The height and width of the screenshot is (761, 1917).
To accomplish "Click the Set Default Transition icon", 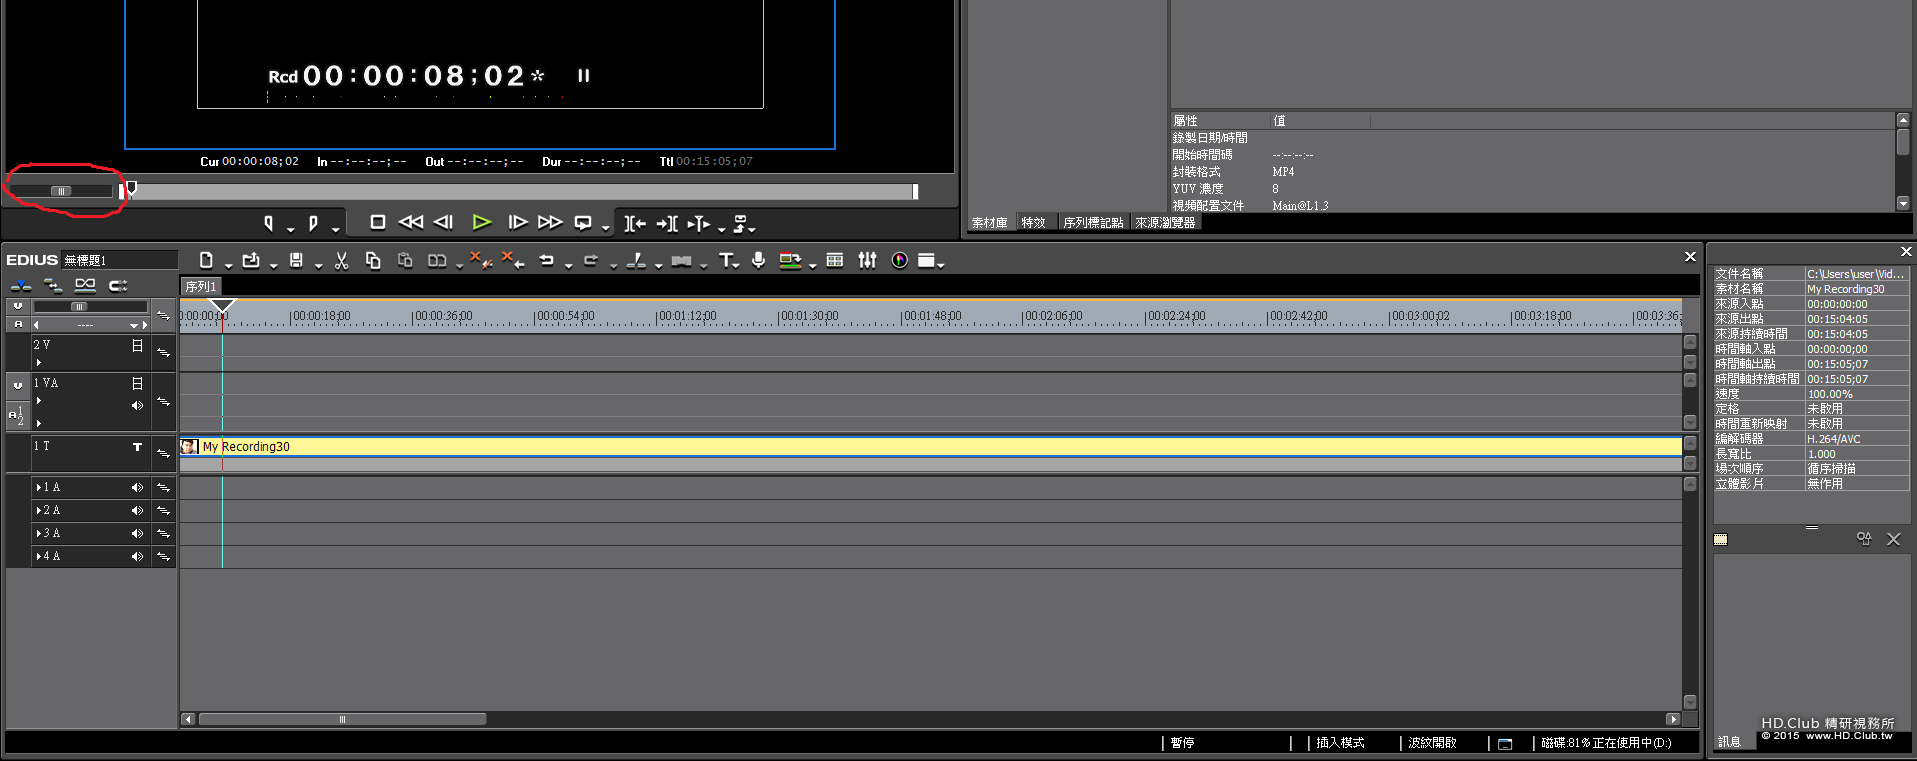I will click(x=682, y=261).
